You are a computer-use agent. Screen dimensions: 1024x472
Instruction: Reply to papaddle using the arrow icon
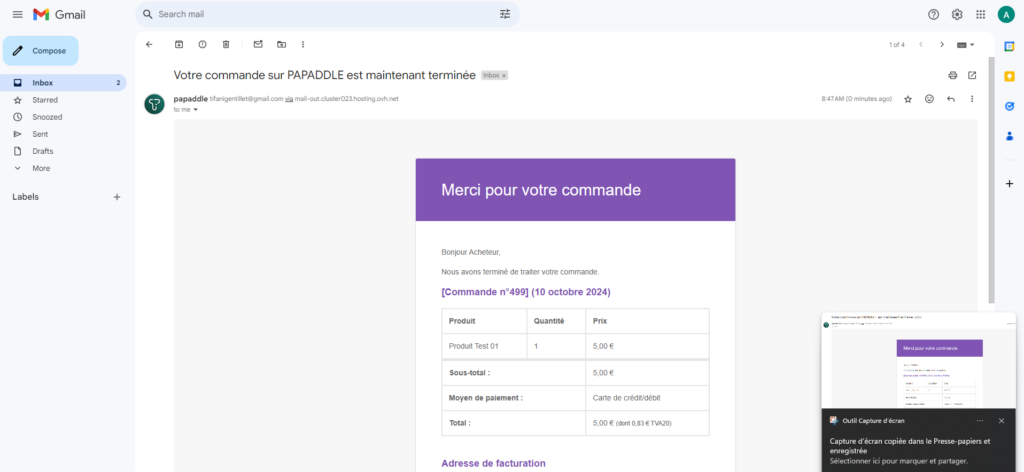click(x=950, y=99)
